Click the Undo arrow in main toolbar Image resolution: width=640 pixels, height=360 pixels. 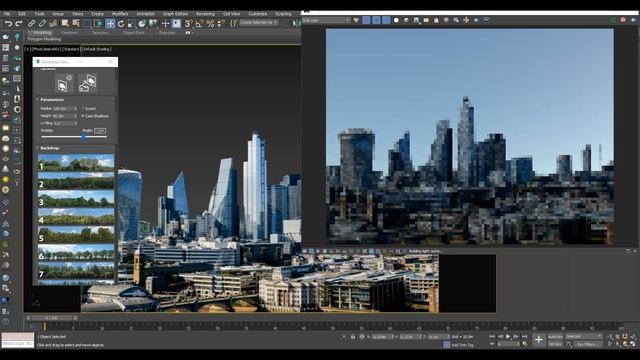8,24
